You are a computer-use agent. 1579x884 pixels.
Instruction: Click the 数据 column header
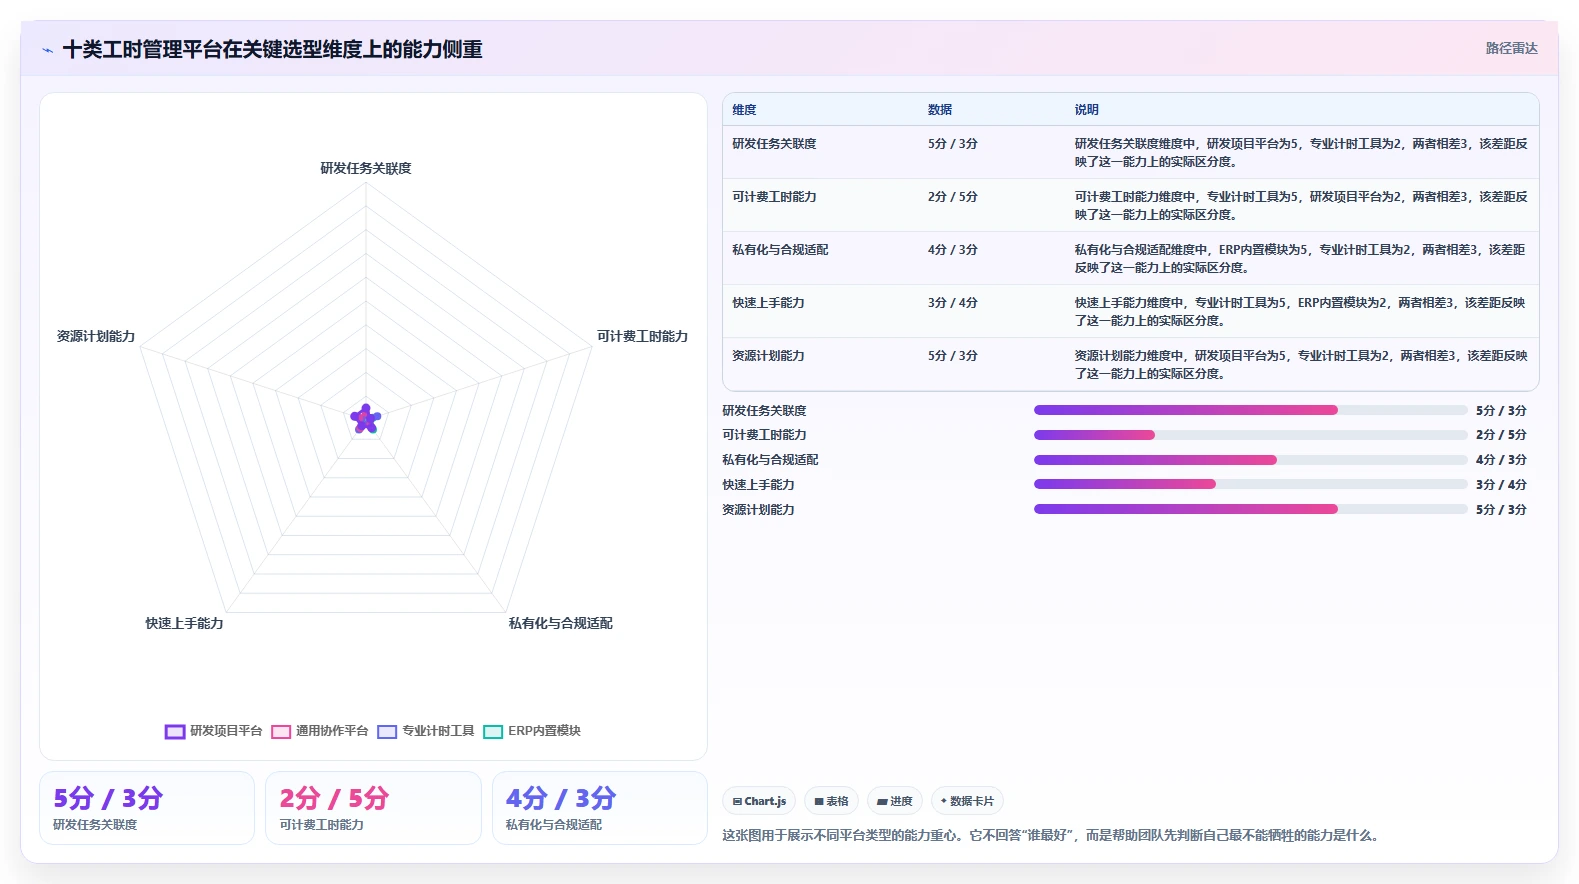point(940,110)
